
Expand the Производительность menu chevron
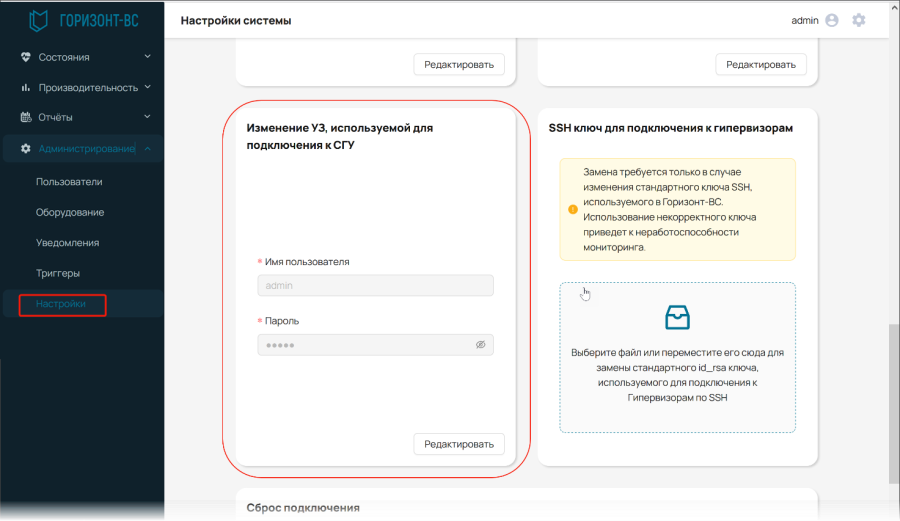click(x=148, y=87)
